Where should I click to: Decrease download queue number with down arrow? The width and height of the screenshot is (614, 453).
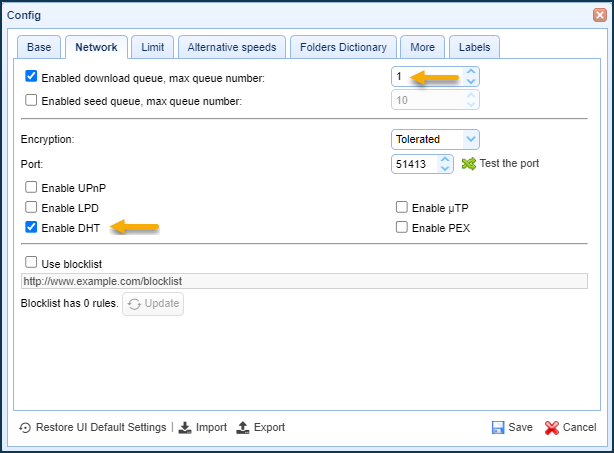[x=471, y=81]
